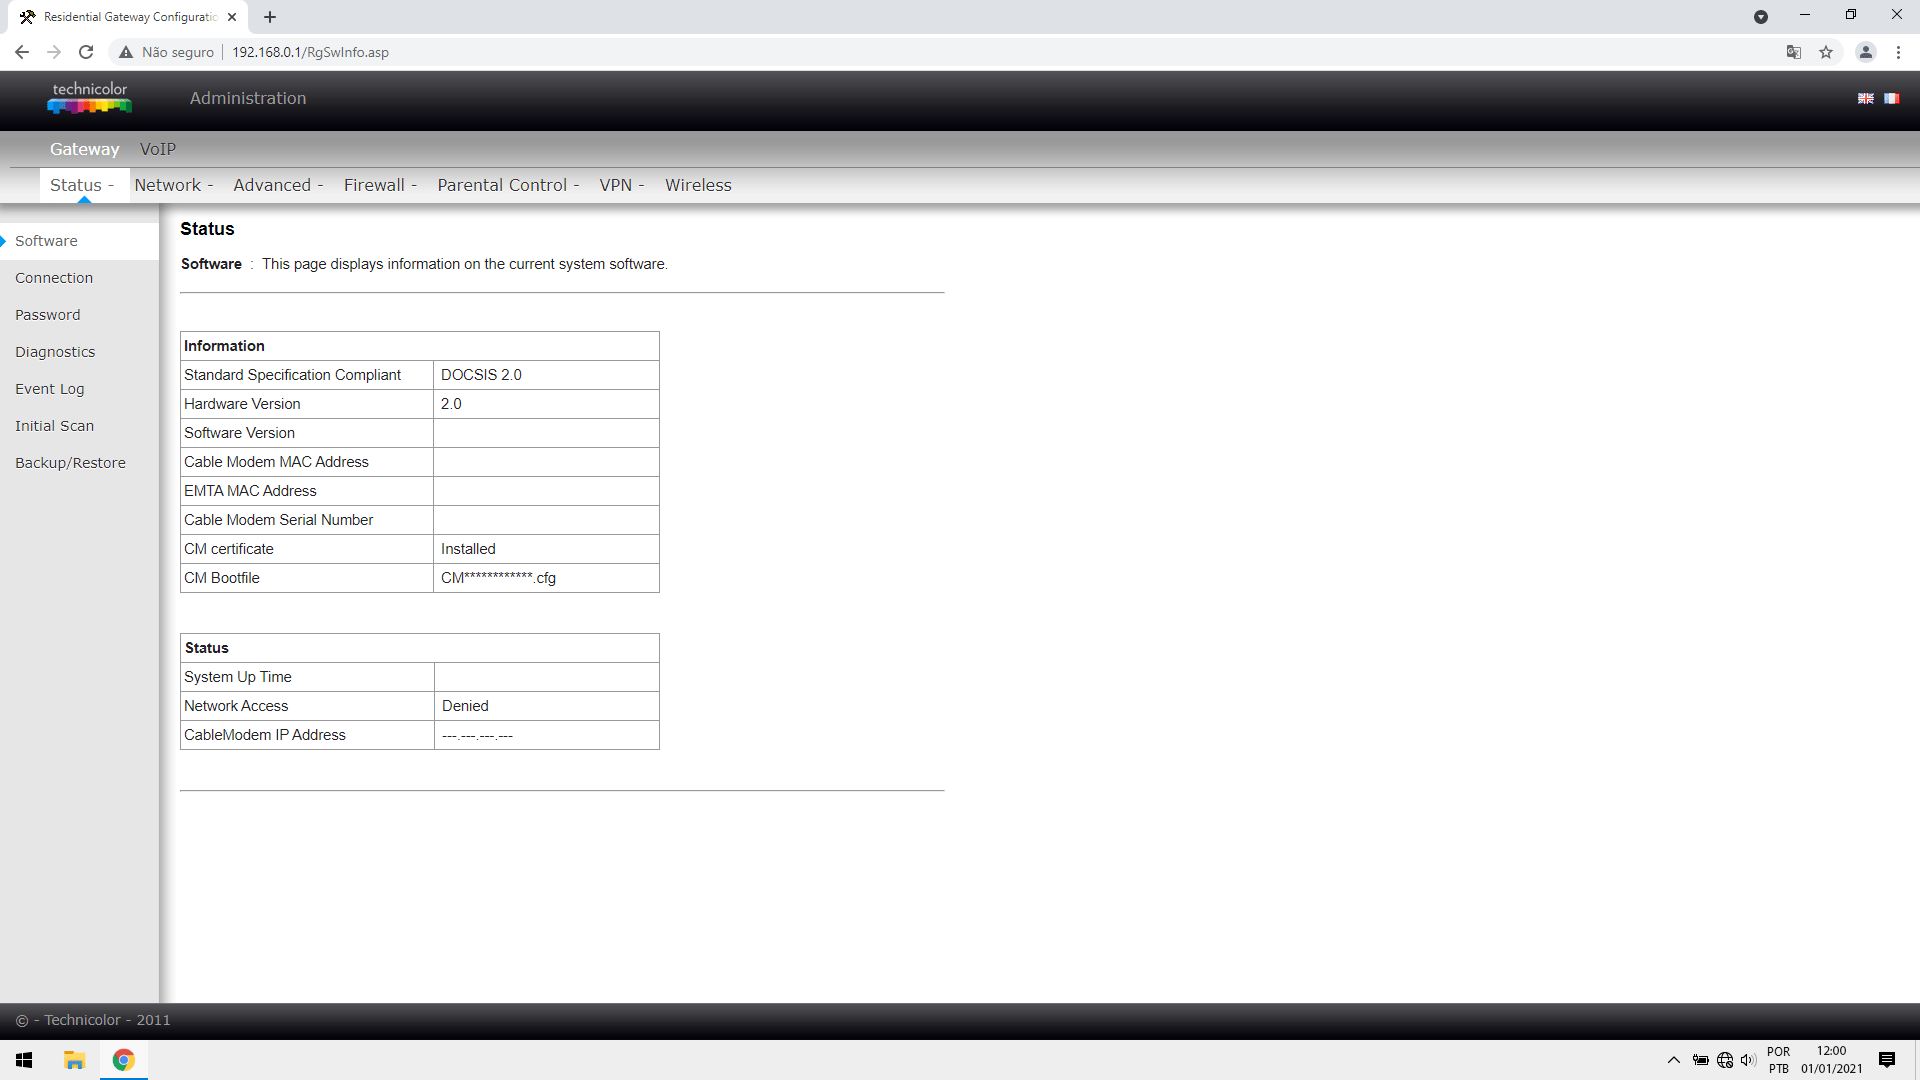Click the Windows Start menu icon
This screenshot has width=1920, height=1080.
[24, 1060]
